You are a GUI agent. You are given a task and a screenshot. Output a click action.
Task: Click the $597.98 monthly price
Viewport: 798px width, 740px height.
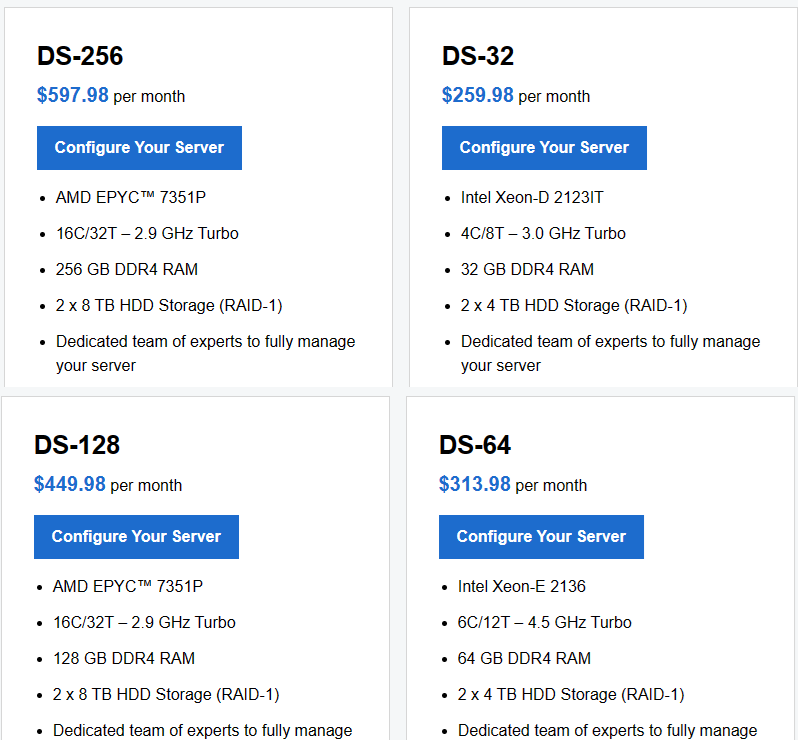(x=73, y=95)
